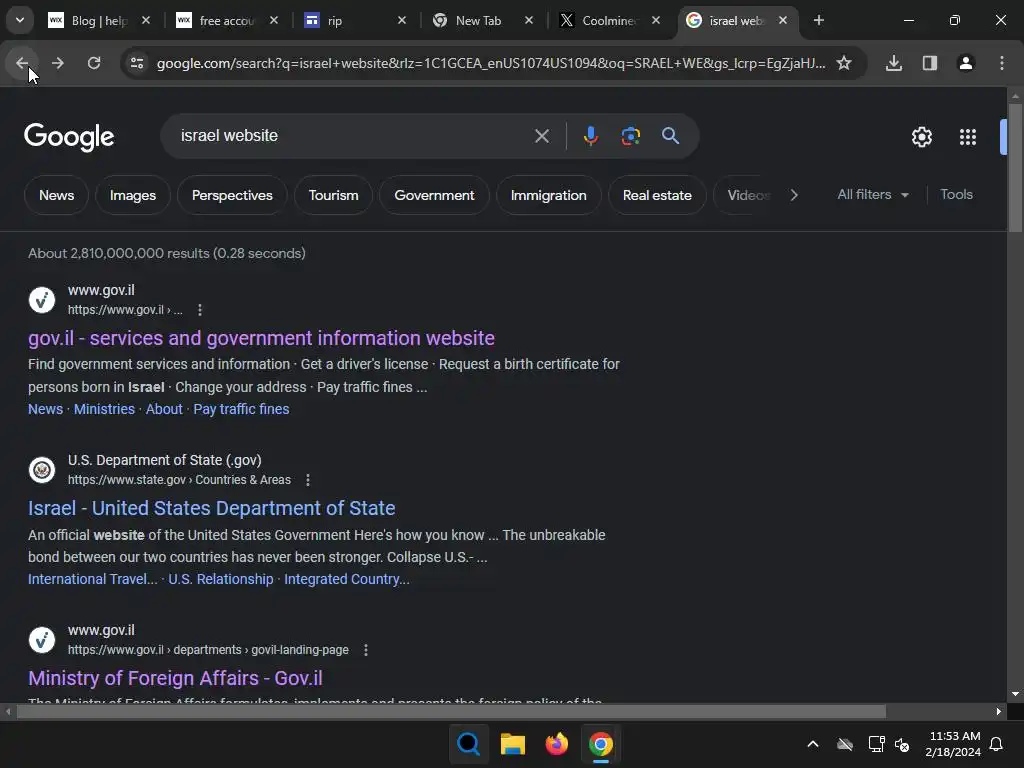Clear the search box with the X icon

coord(541,136)
